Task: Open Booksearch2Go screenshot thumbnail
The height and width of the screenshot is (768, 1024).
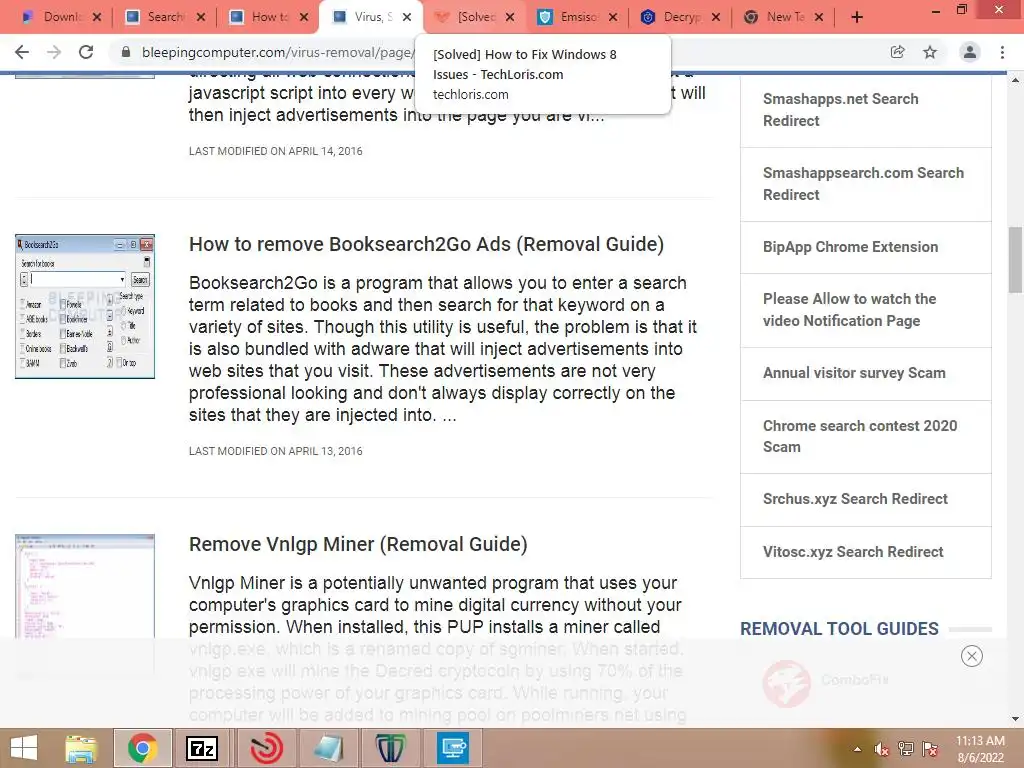Action: [x=85, y=306]
